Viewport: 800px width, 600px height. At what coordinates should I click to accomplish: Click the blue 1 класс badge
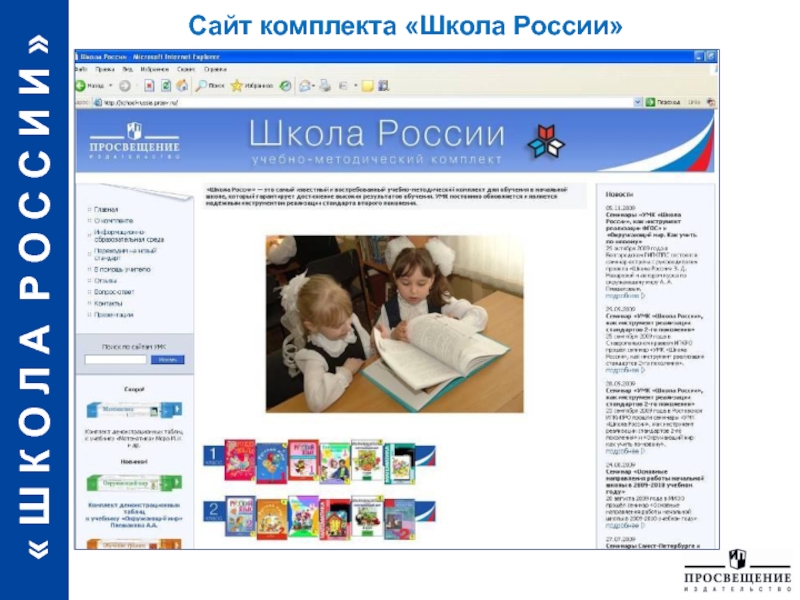[213, 456]
